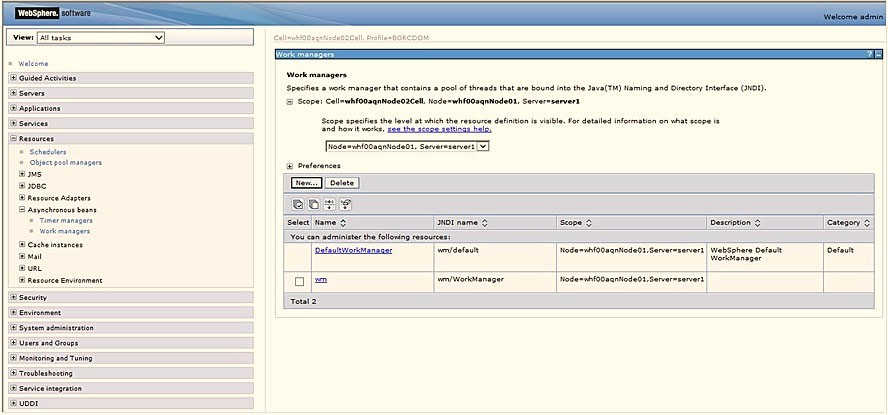The height and width of the screenshot is (415, 888).
Task: Click the Select All items toolbar icon
Action: [x=298, y=204]
